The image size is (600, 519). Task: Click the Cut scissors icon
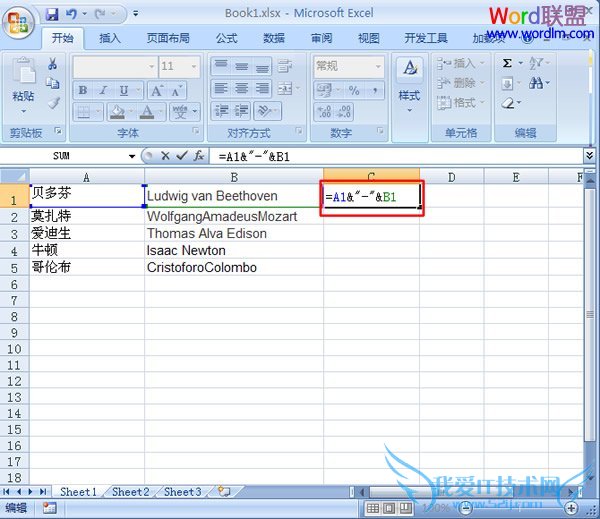coord(53,63)
